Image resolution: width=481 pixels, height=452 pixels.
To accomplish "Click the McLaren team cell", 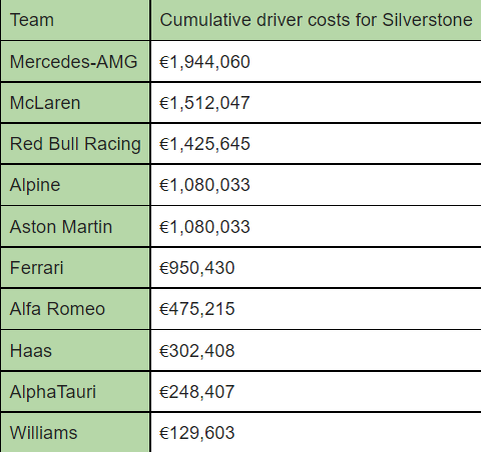I will [x=75, y=103].
